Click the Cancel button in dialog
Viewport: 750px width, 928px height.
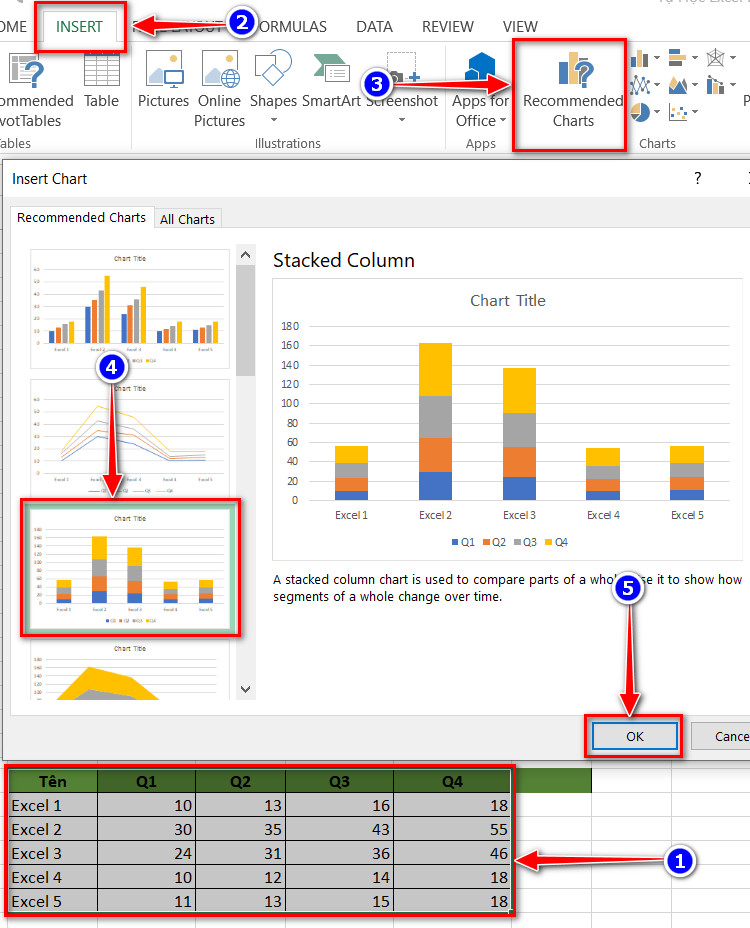pos(723,736)
